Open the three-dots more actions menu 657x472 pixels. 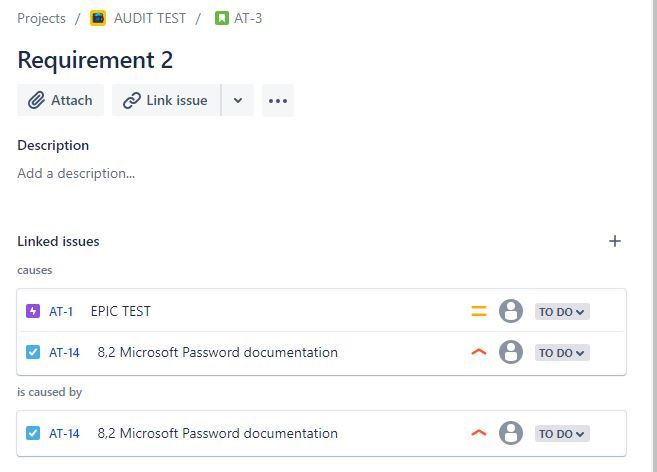[278, 101]
